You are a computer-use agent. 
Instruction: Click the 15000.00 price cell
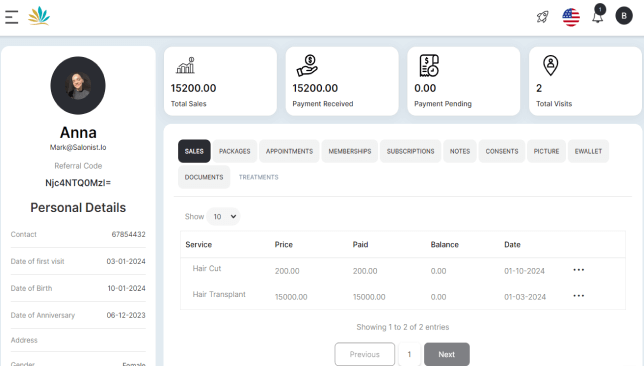(291, 297)
